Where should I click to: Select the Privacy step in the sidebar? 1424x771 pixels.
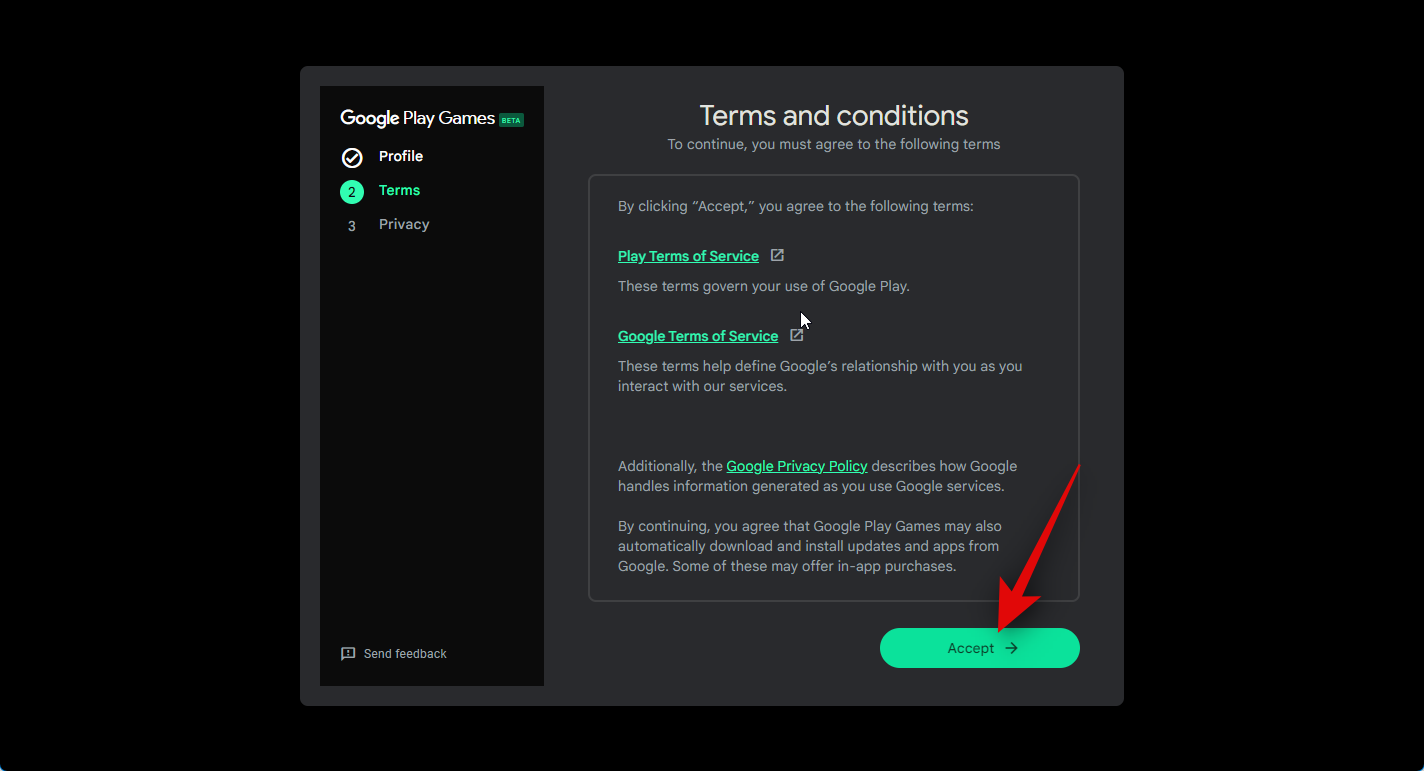[404, 224]
